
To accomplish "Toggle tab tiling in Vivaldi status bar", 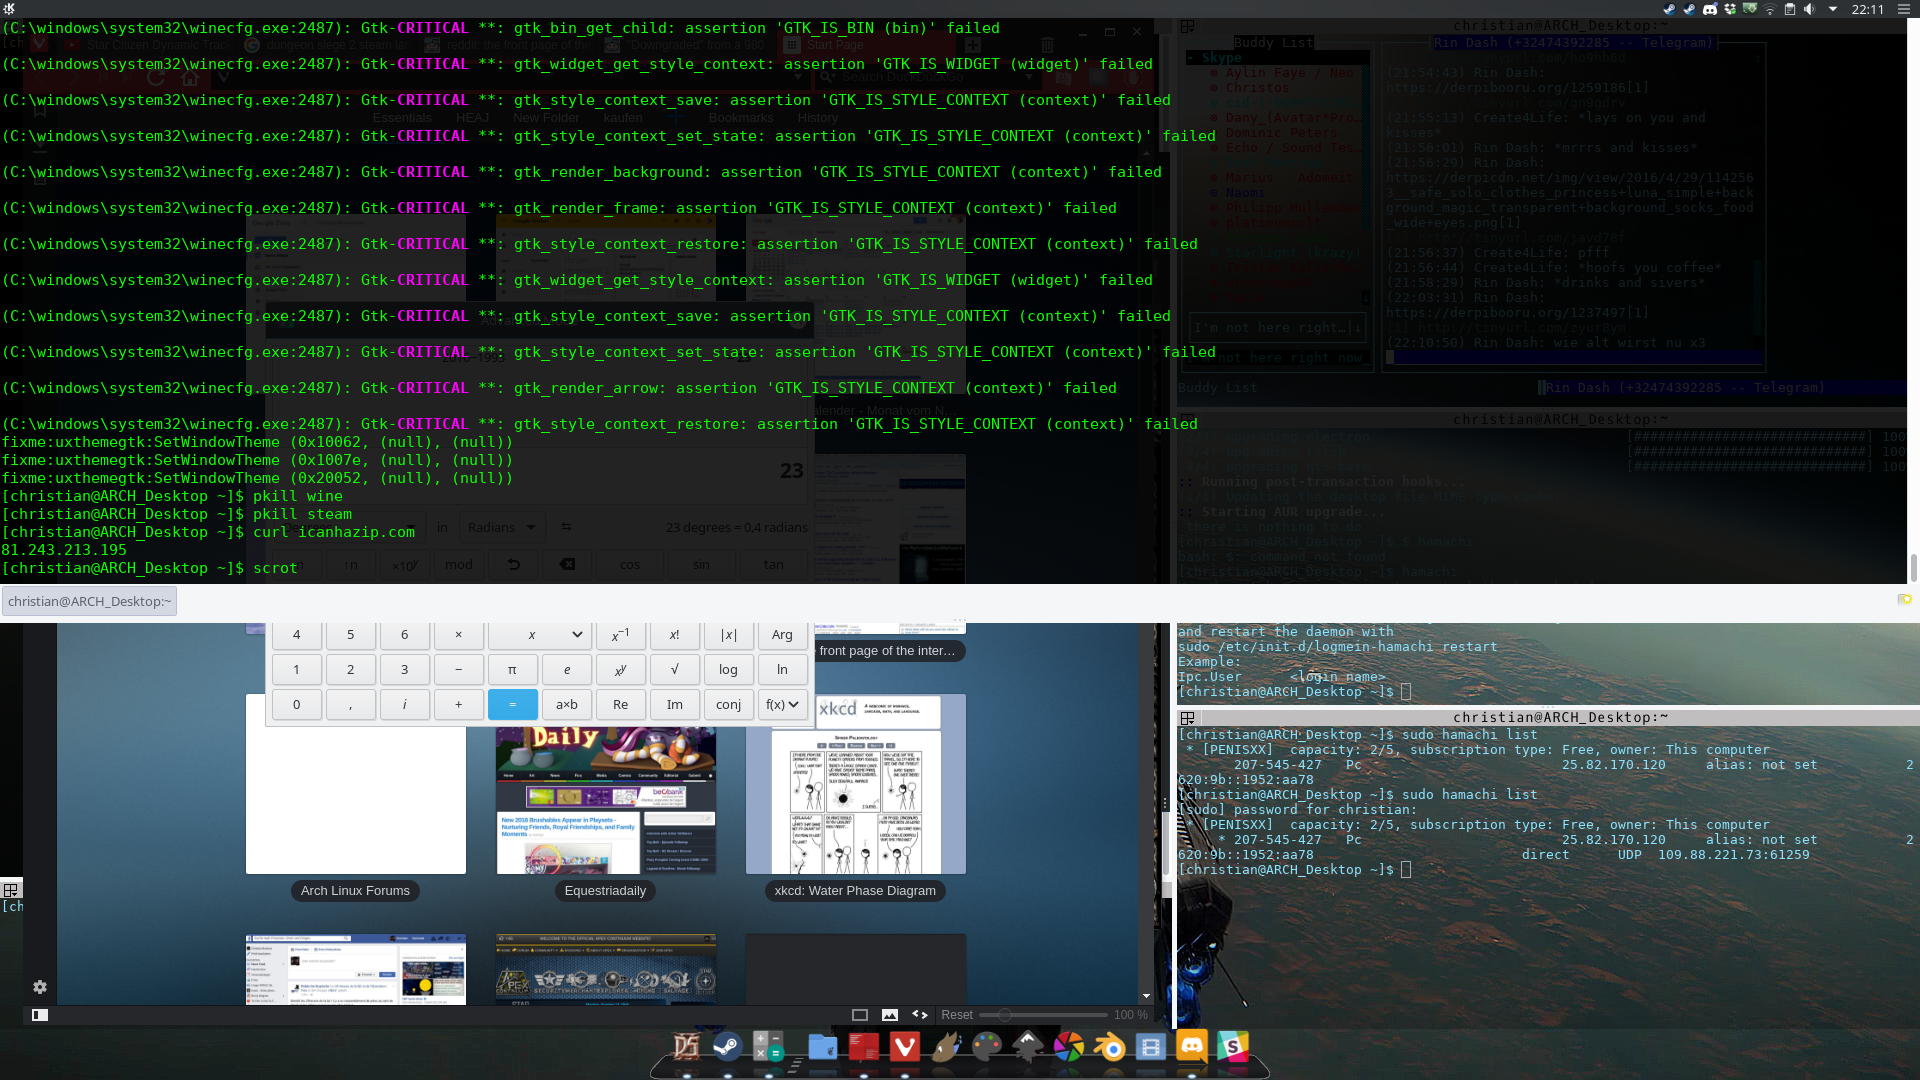I will pos(859,1015).
